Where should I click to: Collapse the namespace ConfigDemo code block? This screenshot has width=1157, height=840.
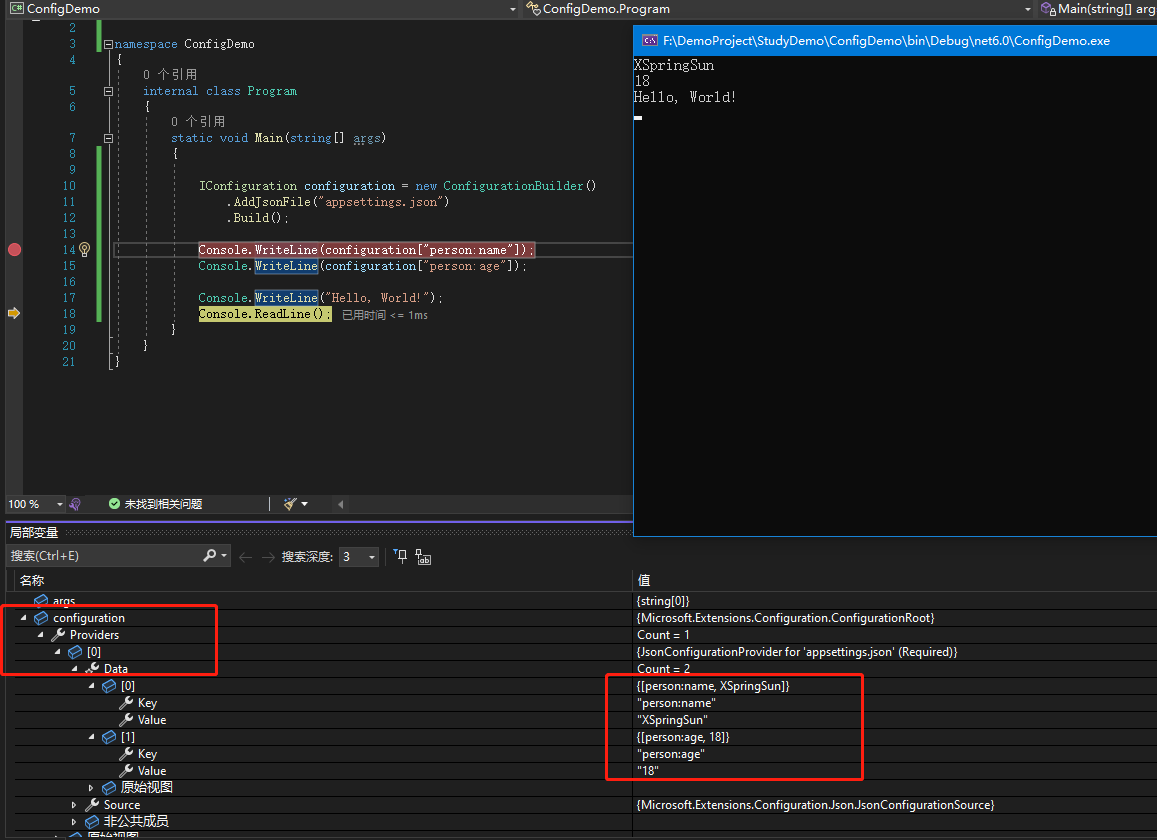tap(108, 44)
